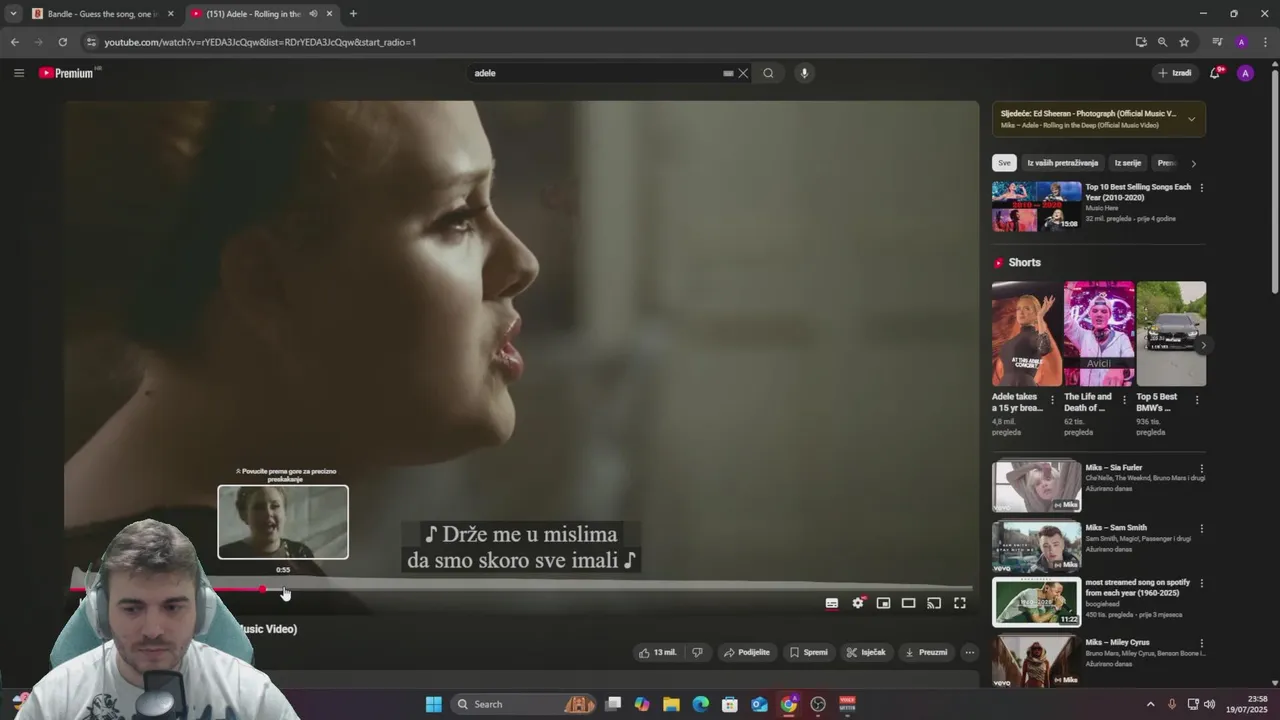Toggle subtitles in the video player
Screen dimensions: 1280x720
[x=831, y=603]
